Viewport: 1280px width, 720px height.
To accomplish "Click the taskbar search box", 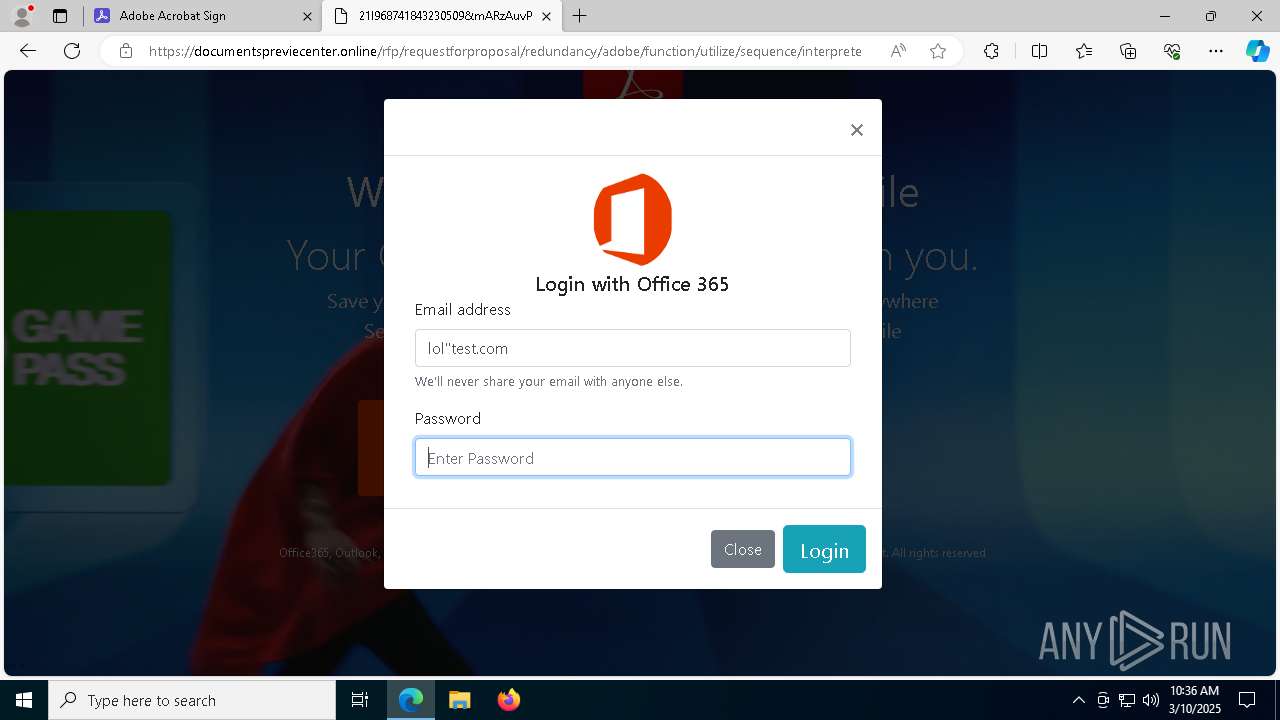I will pyautogui.click(x=192, y=700).
